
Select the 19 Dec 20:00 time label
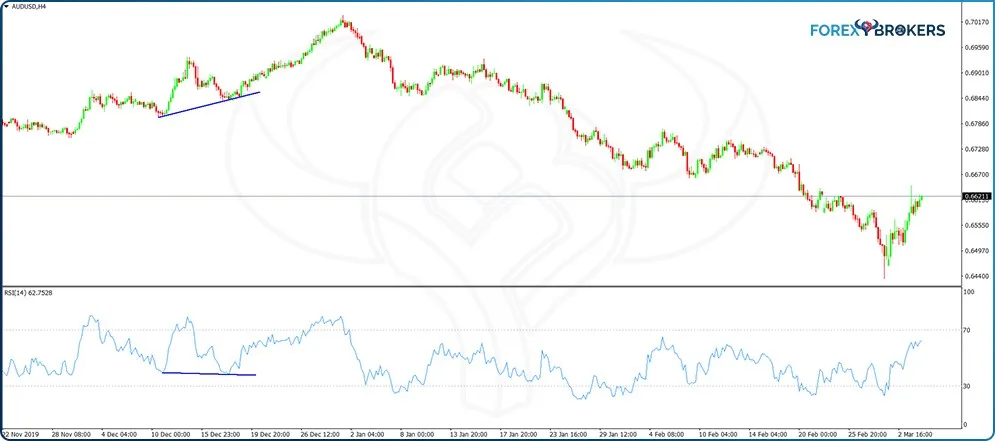tap(270, 434)
